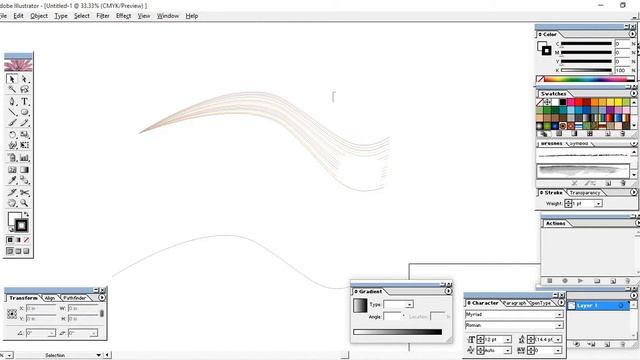Begin recording in Actions panel
The height and width of the screenshot is (360, 640).
[565, 281]
